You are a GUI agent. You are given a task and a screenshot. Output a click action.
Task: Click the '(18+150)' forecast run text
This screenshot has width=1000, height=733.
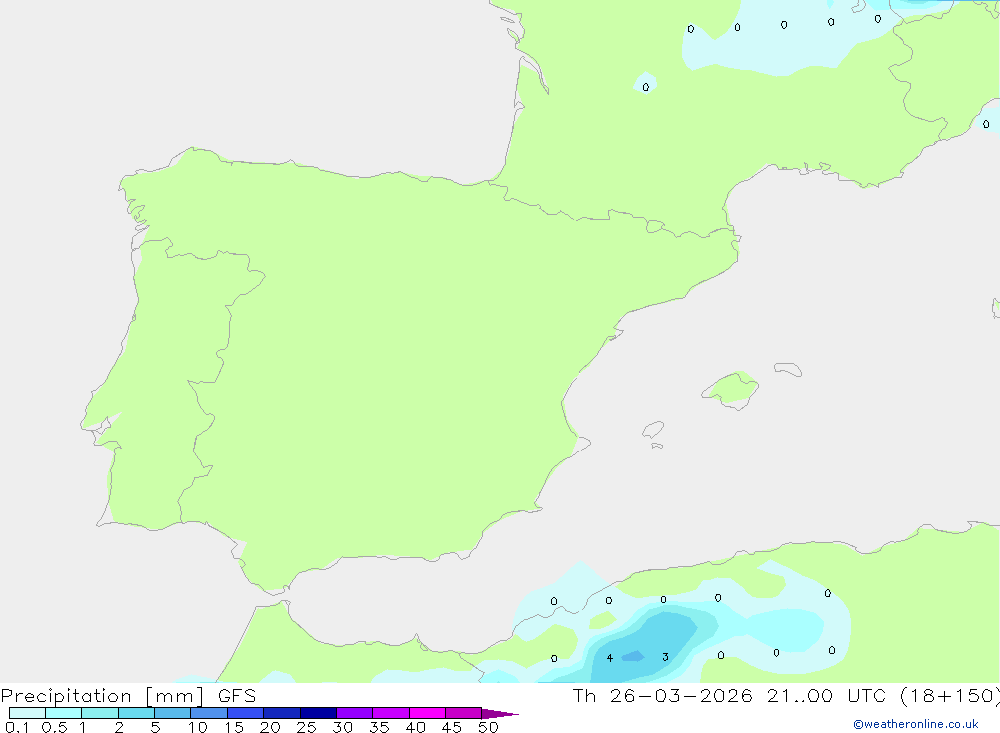[x=950, y=696]
